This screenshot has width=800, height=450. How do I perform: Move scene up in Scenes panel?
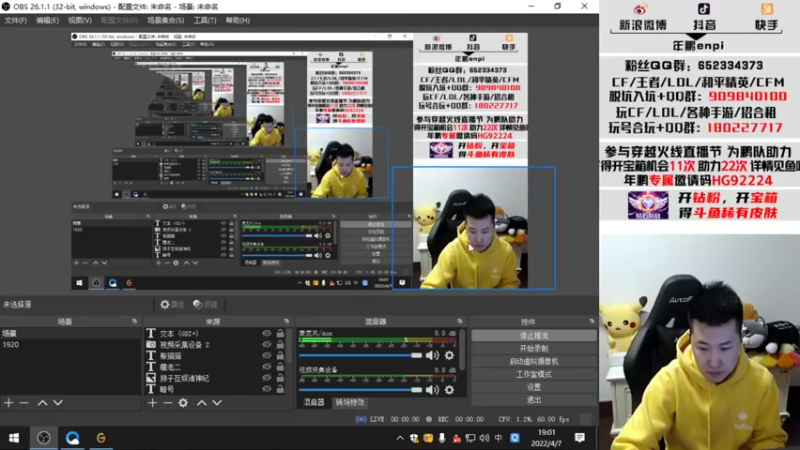click(x=42, y=403)
